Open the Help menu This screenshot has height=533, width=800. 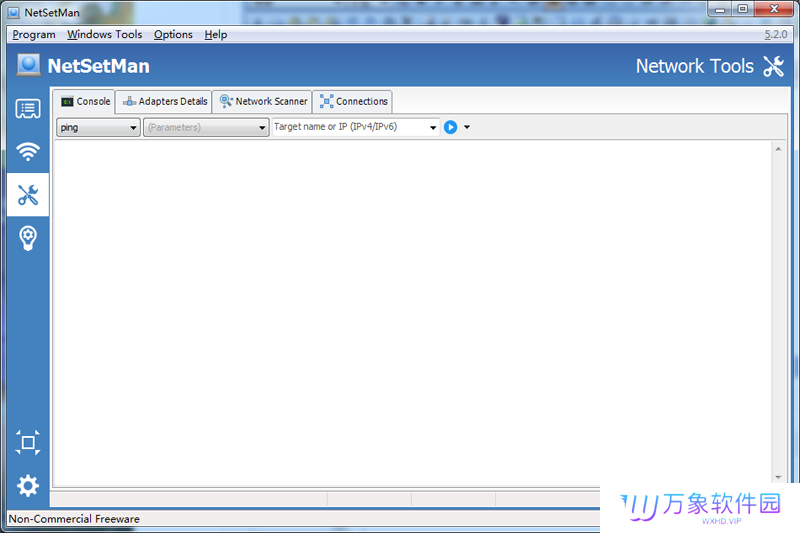click(x=216, y=35)
